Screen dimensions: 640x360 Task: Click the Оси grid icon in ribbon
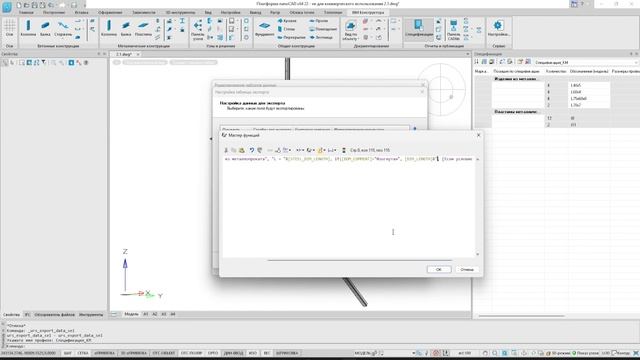(9, 28)
